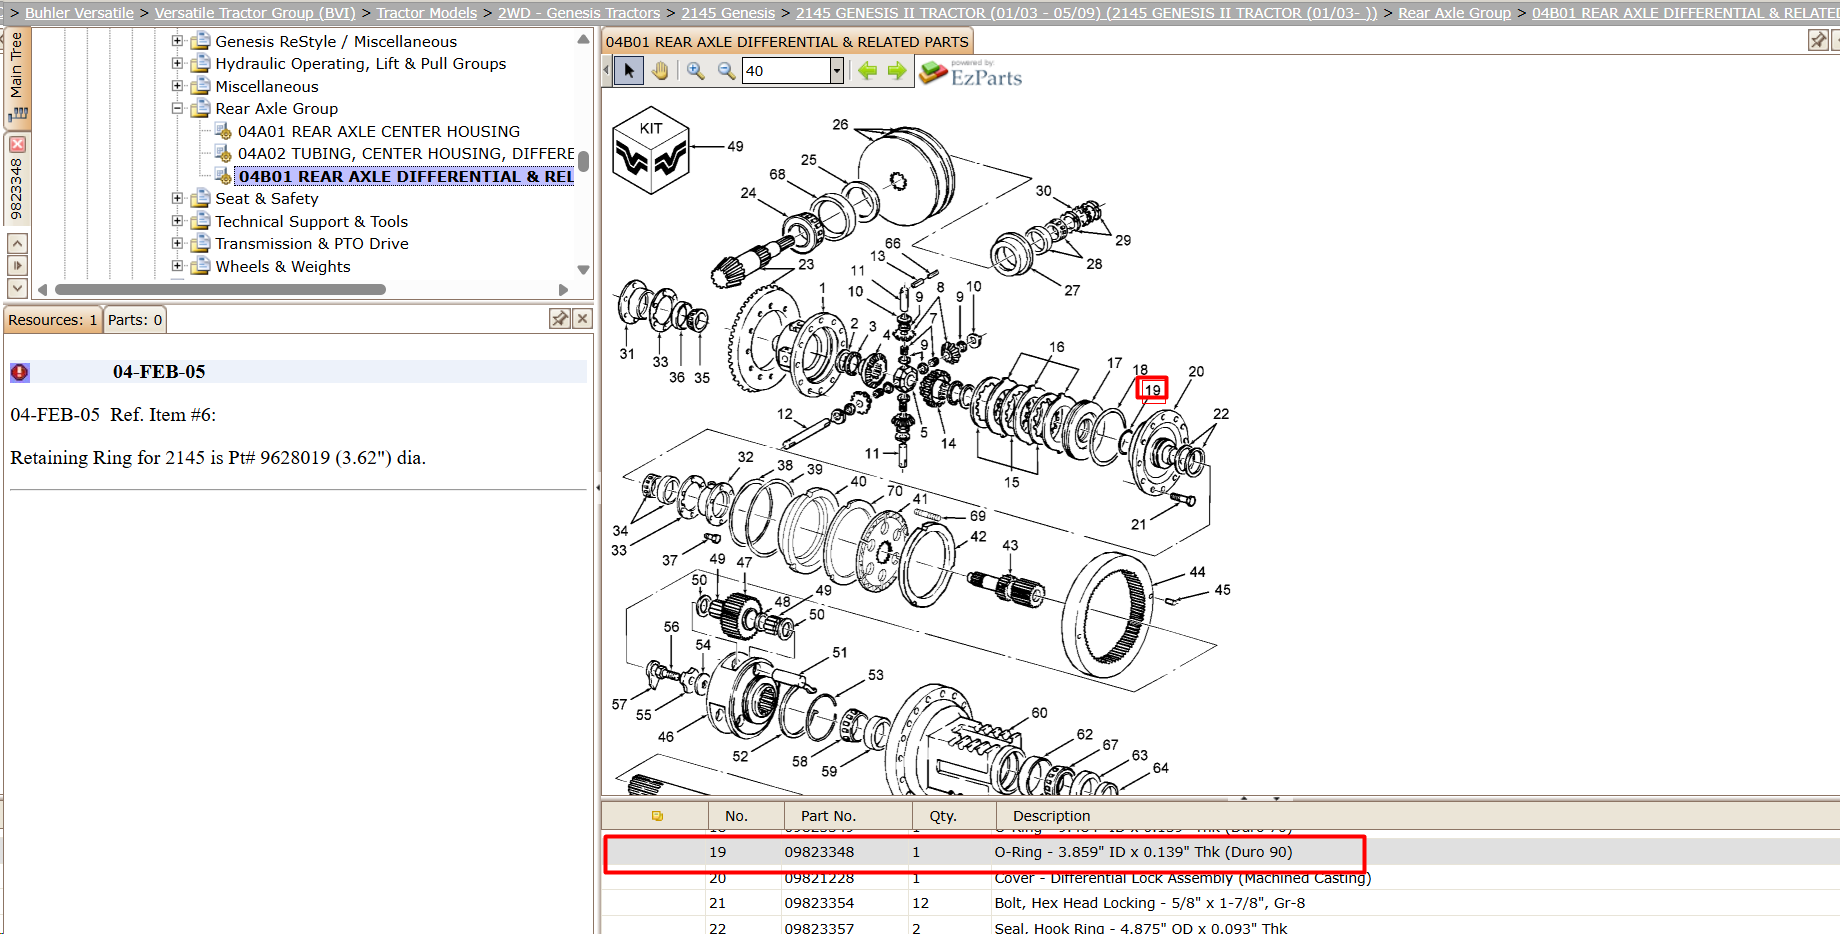
Task: Select the arrow pointer tool
Action: pos(629,71)
